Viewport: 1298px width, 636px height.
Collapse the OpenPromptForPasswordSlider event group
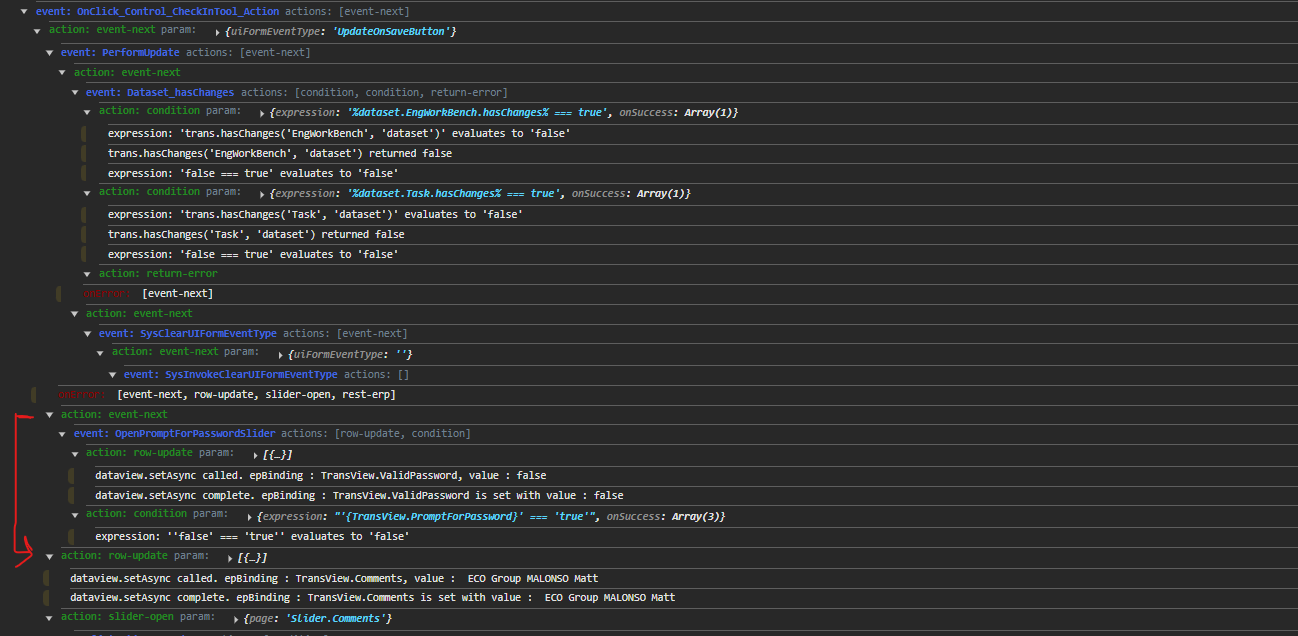point(62,434)
